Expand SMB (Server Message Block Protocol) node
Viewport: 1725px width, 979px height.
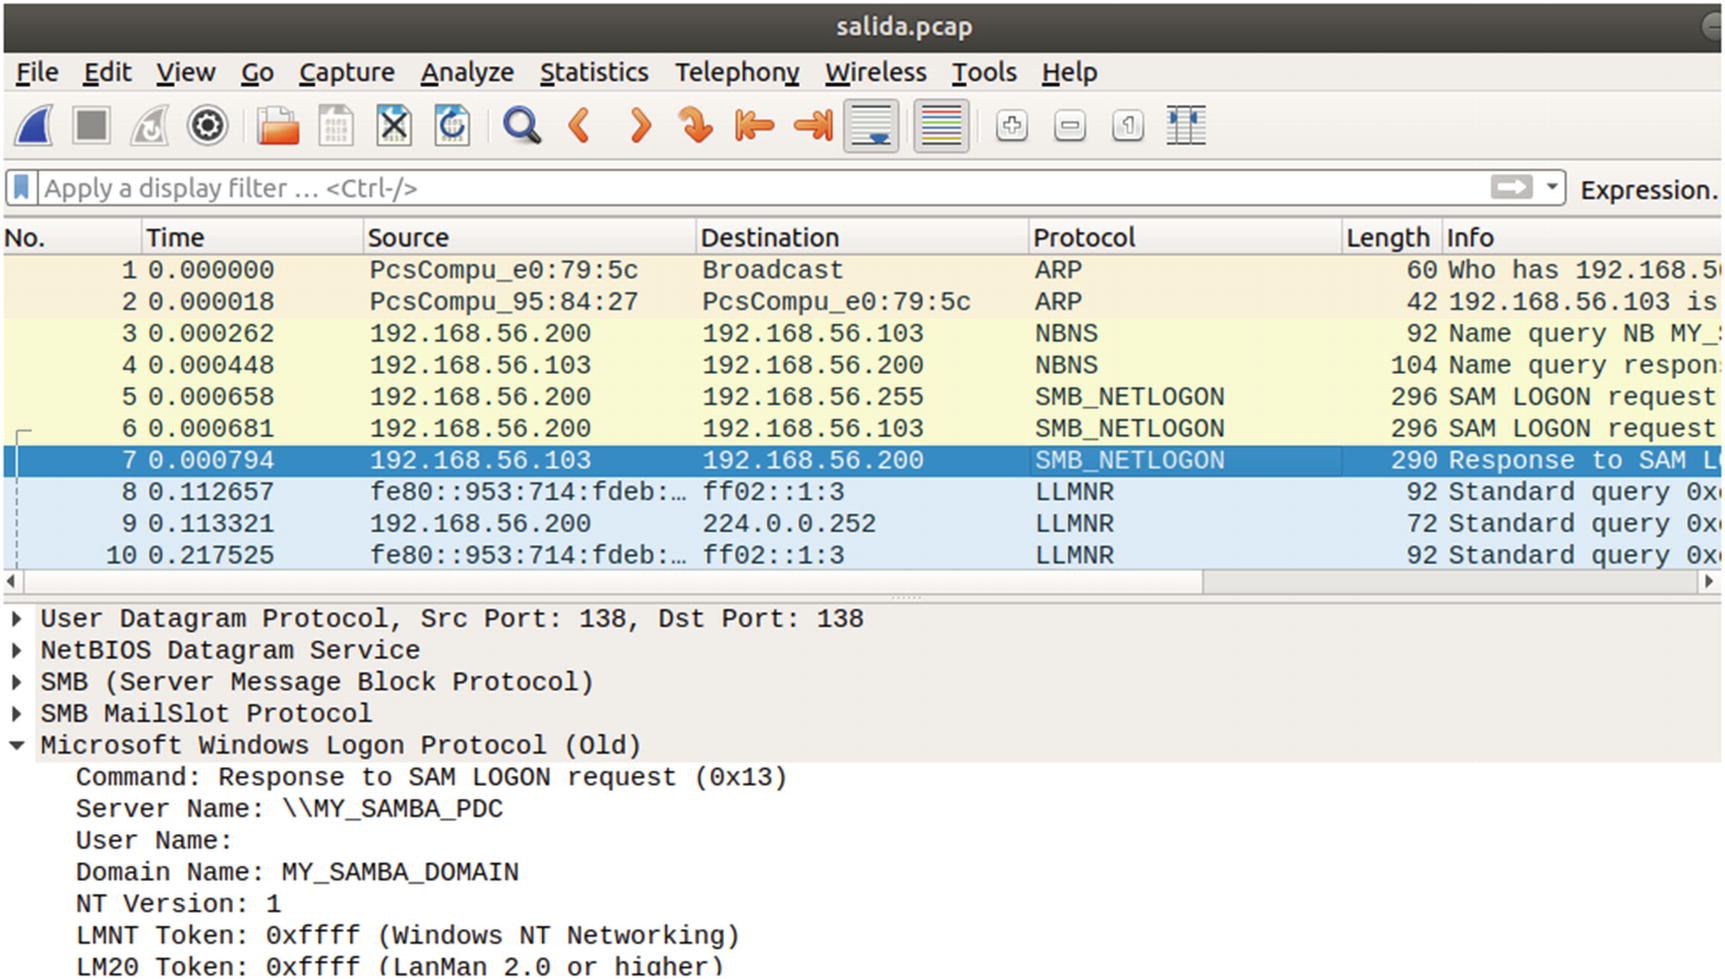(17, 682)
